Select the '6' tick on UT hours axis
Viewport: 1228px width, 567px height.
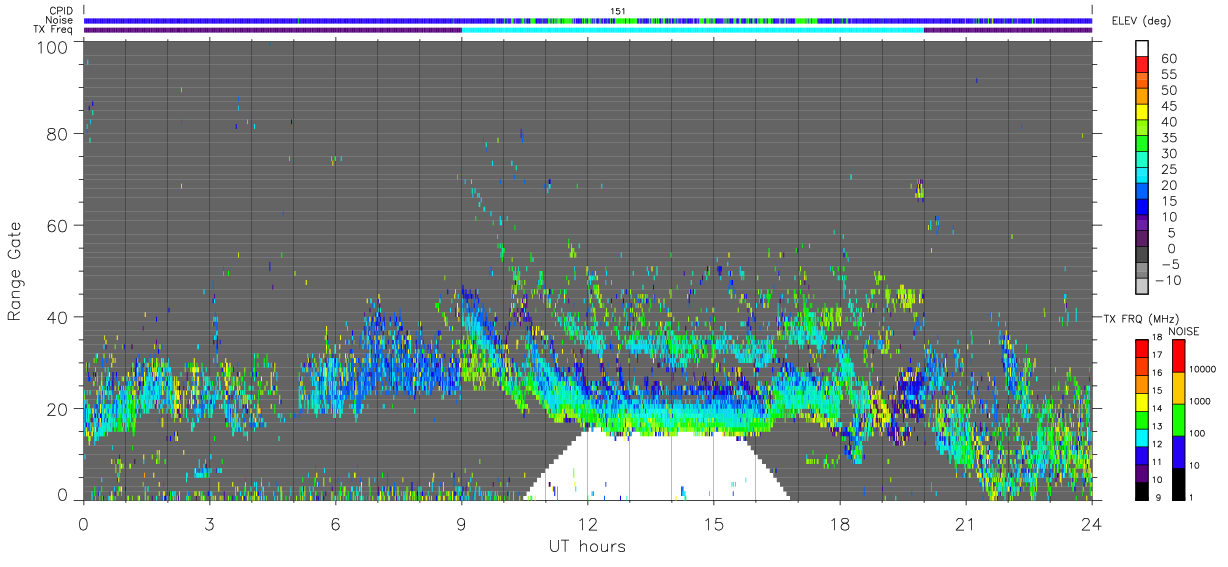pyautogui.click(x=335, y=524)
